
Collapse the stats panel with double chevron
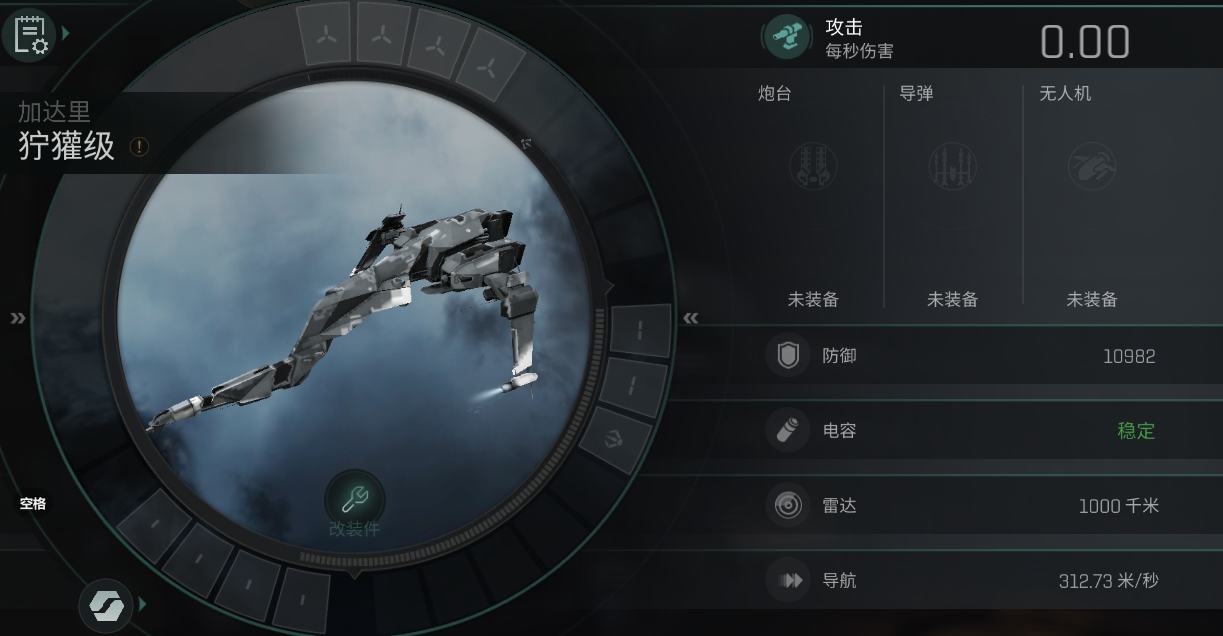(691, 318)
